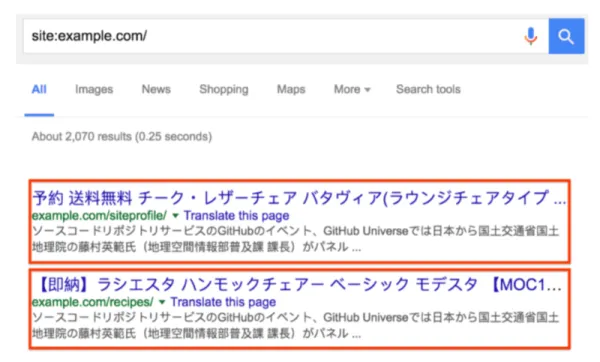Go to the Shopping tab

pos(224,89)
